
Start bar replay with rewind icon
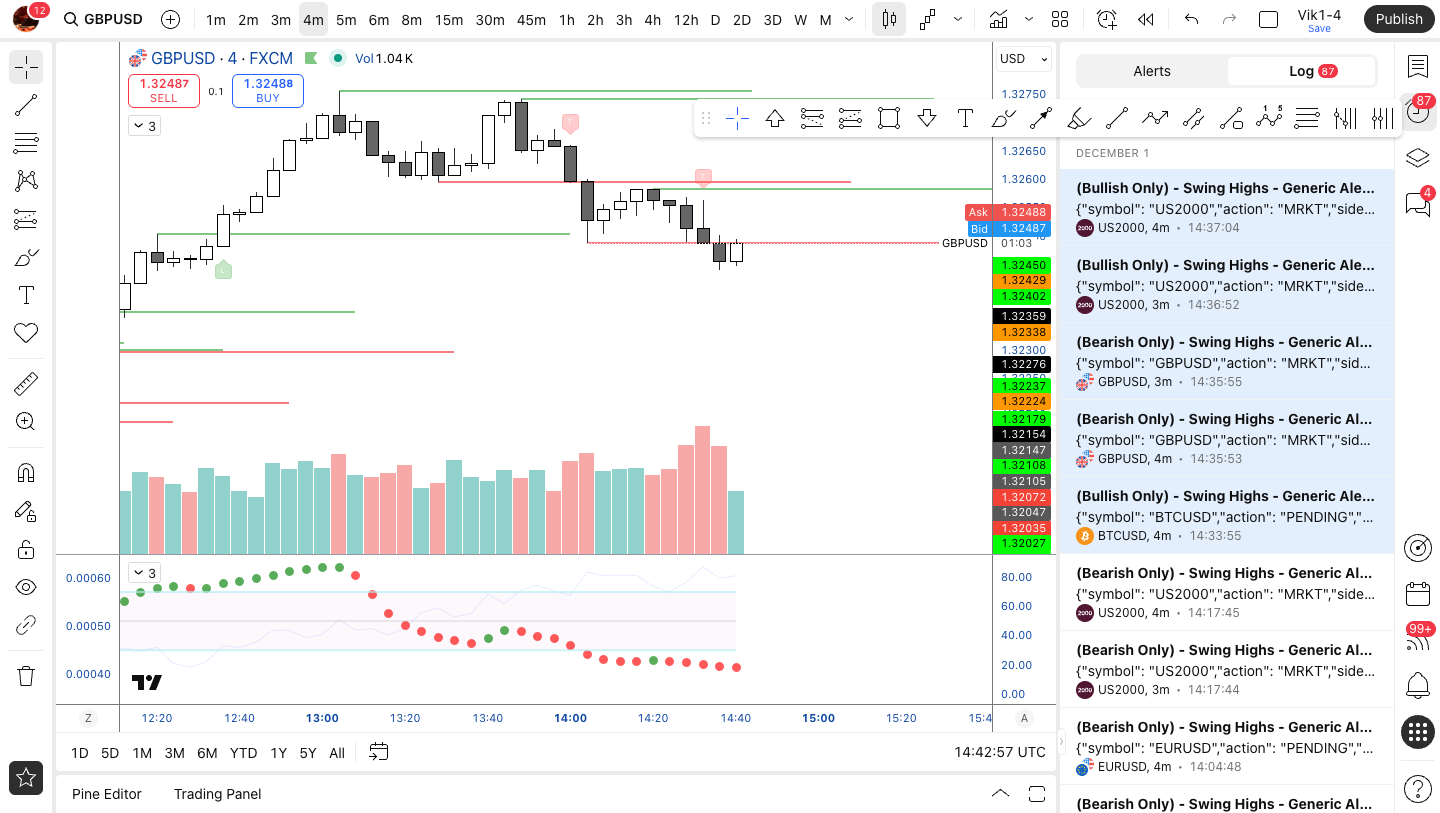point(1146,19)
